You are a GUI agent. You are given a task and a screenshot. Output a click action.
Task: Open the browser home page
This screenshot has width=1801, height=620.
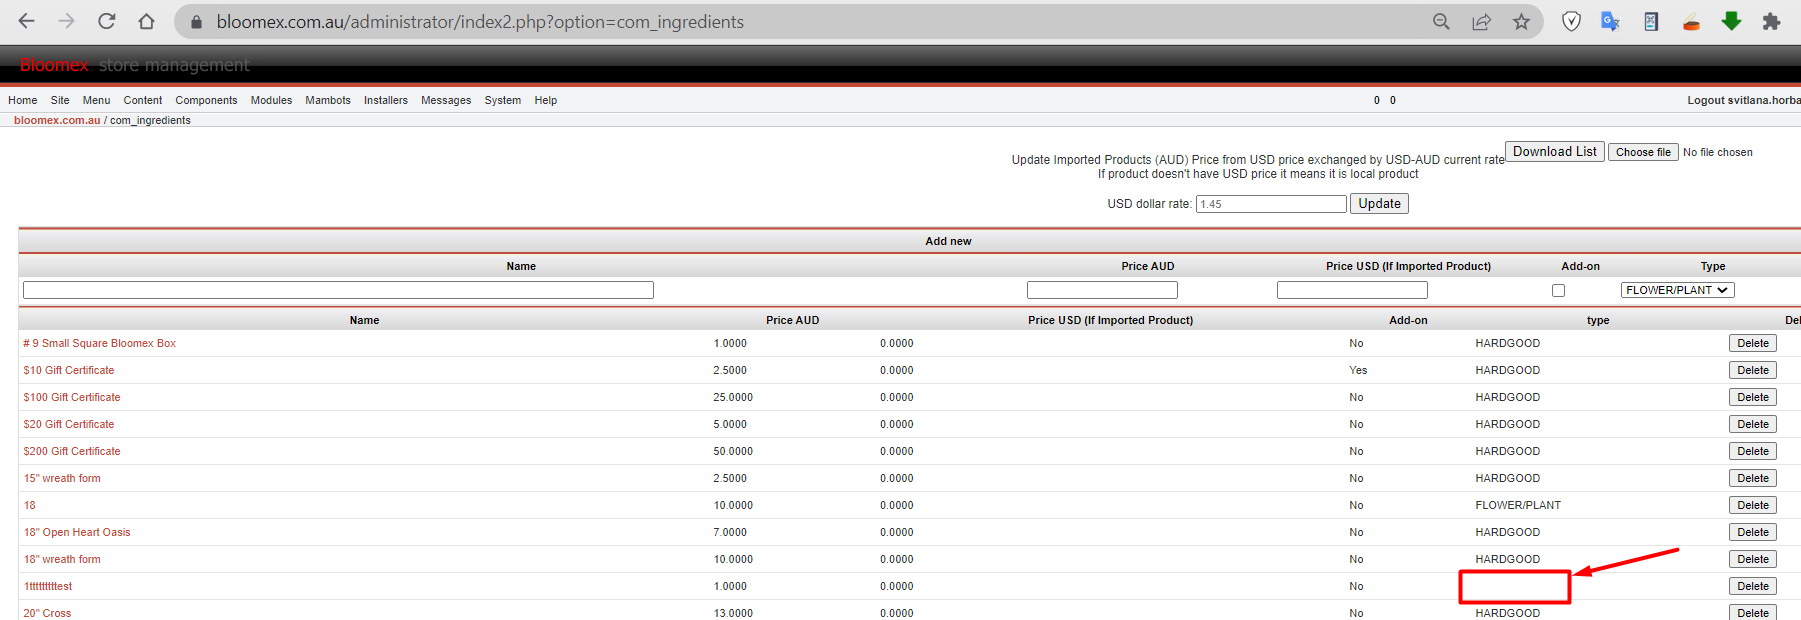(147, 21)
